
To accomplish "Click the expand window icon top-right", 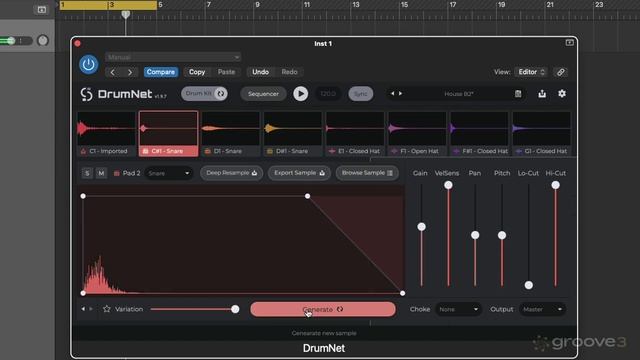I will [569, 42].
